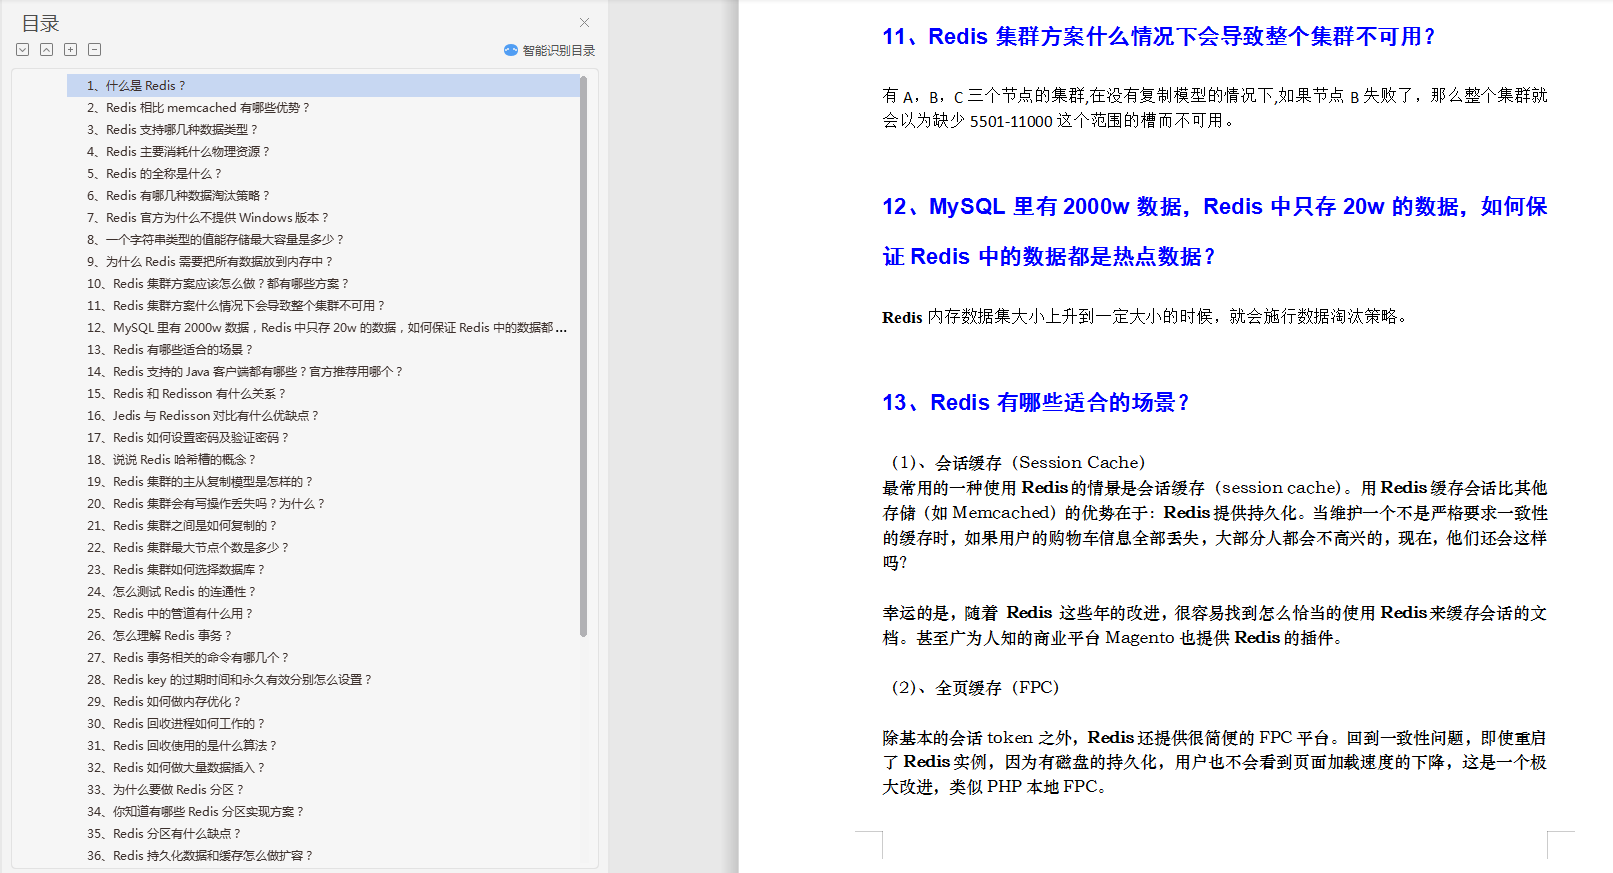The width and height of the screenshot is (1613, 873).
Task: Open "34、你知道有哪些 Redis 分区实现方案"
Action: tap(196, 812)
